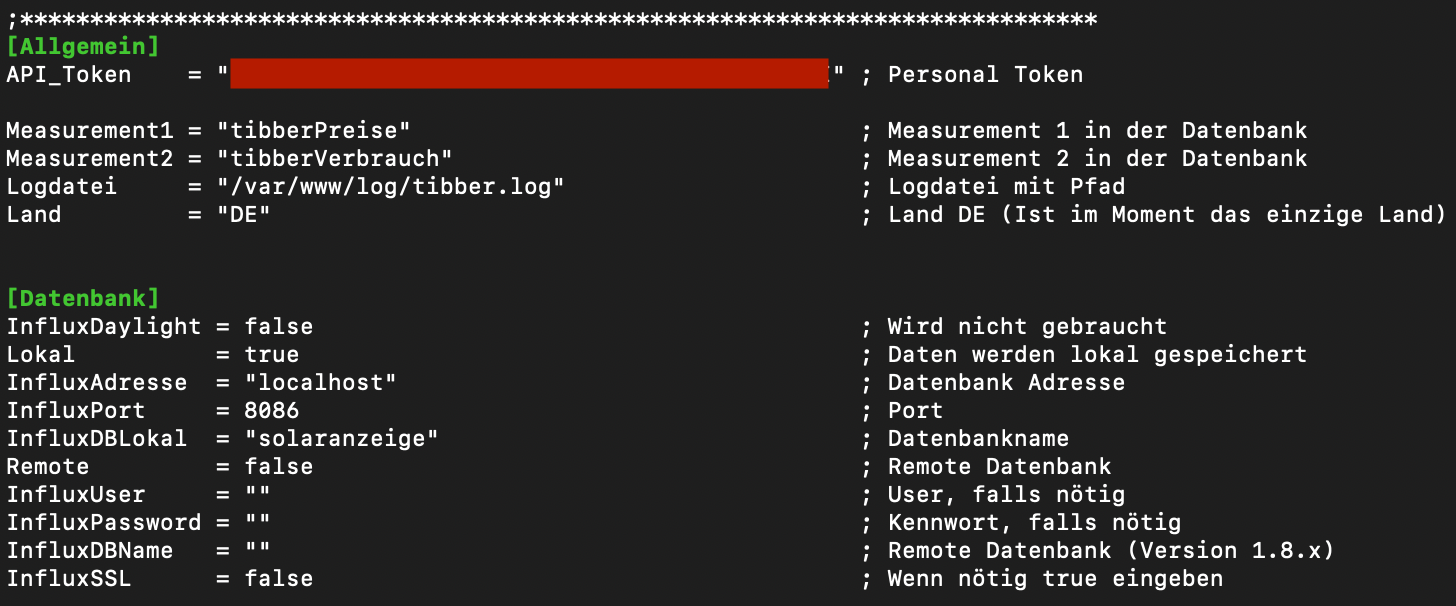The image size is (1456, 606).
Task: Click the redacted API_Token value
Action: click(529, 74)
